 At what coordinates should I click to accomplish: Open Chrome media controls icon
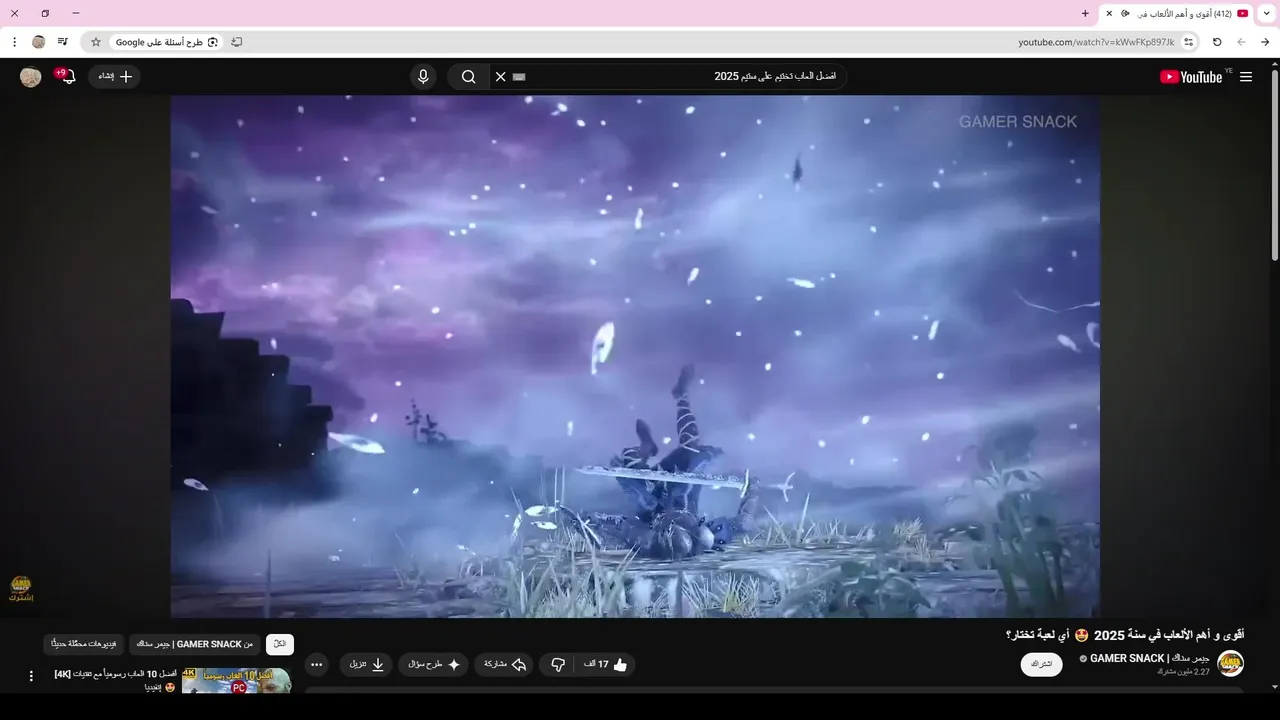pos(63,42)
